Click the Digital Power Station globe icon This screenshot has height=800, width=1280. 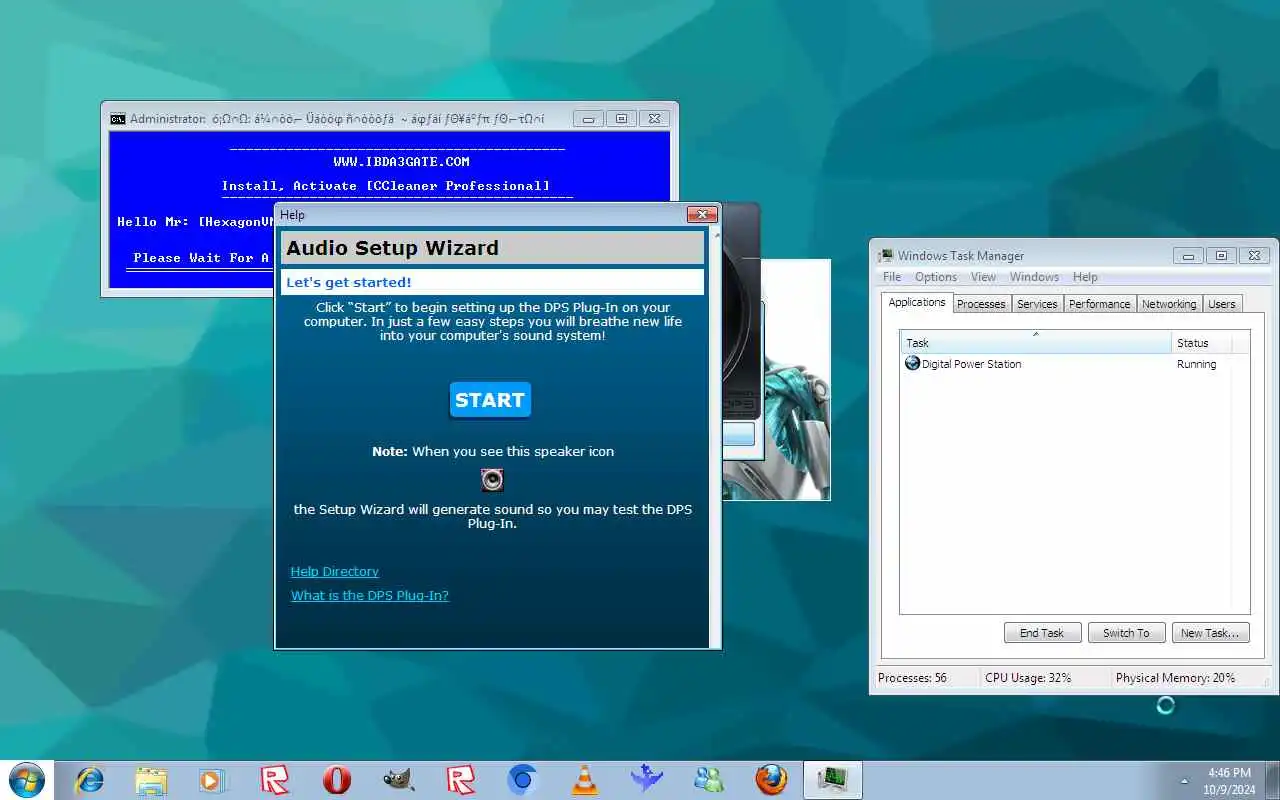pyautogui.click(x=912, y=363)
